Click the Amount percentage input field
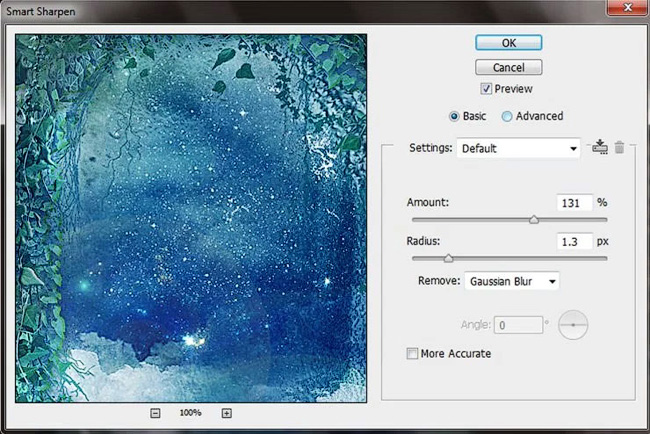 [x=575, y=203]
